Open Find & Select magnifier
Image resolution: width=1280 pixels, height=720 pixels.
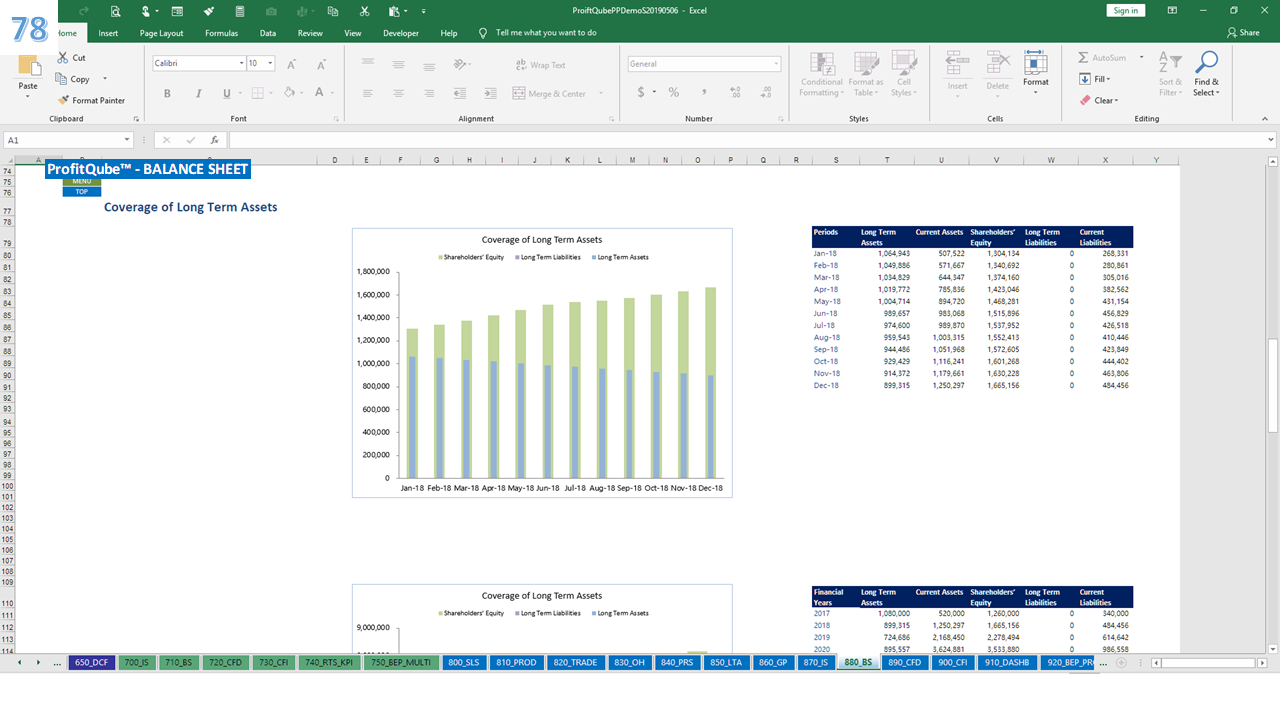(x=1206, y=76)
